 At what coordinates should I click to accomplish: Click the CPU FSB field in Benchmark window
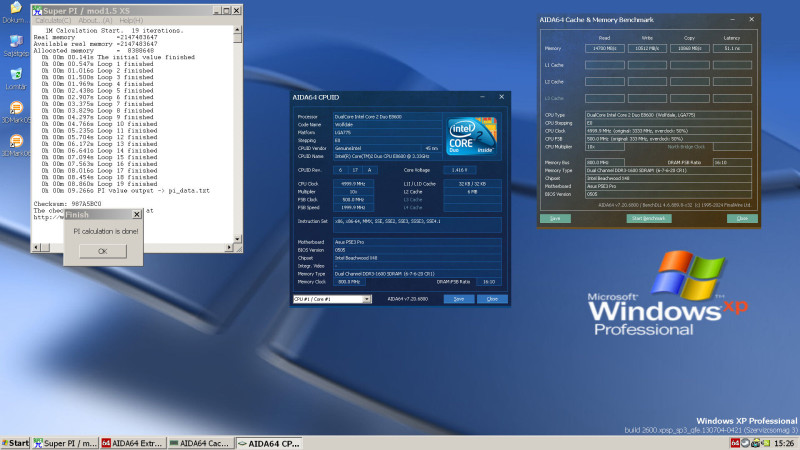click(668, 139)
